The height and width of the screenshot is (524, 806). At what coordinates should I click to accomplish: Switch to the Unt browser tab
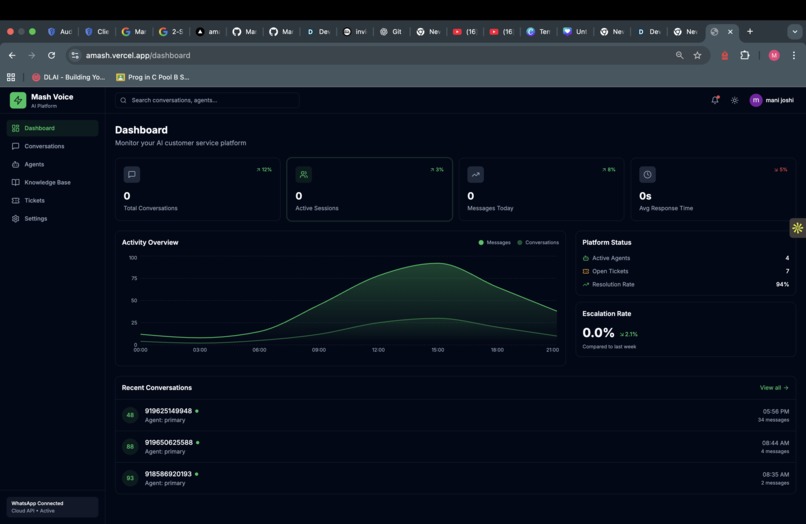(575, 32)
